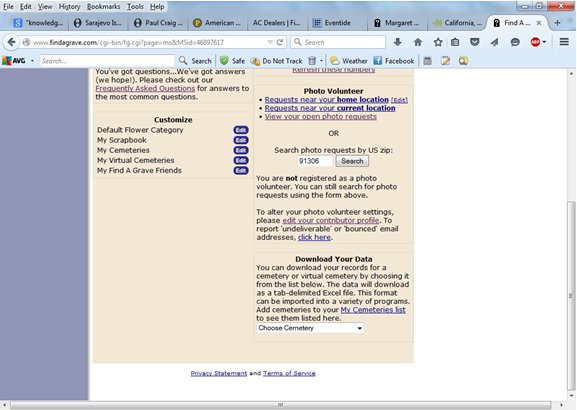The image size is (577, 410).
Task: Open the AVG Weather button
Action: [349, 61]
